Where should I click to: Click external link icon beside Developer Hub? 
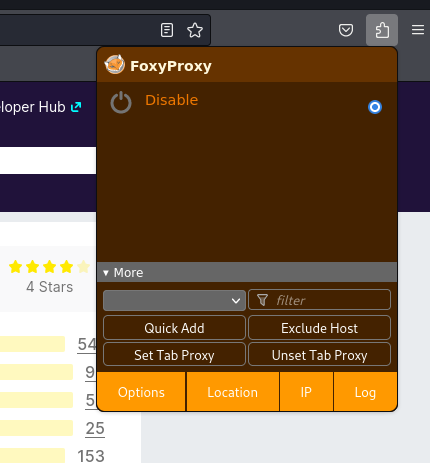[x=76, y=107]
